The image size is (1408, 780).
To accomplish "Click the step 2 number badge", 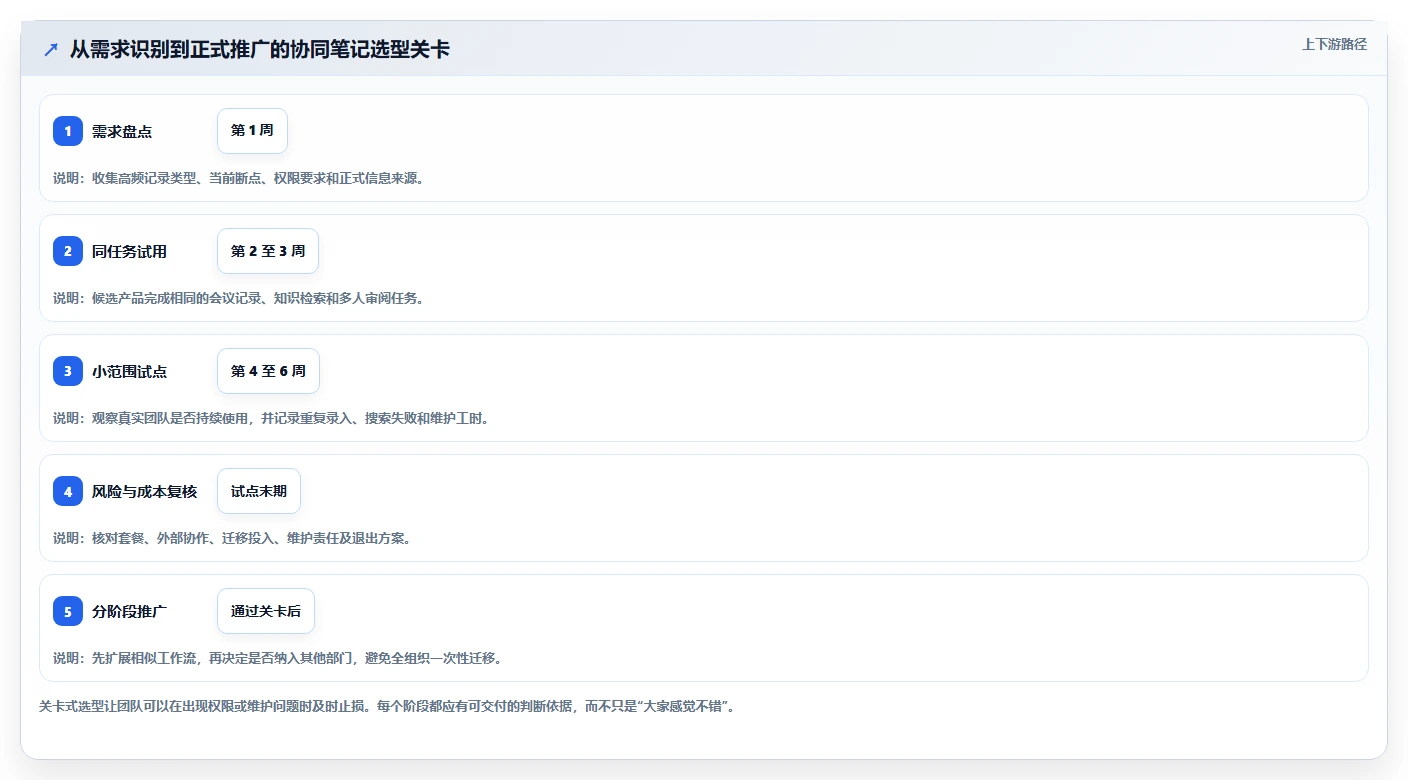I will tap(68, 251).
